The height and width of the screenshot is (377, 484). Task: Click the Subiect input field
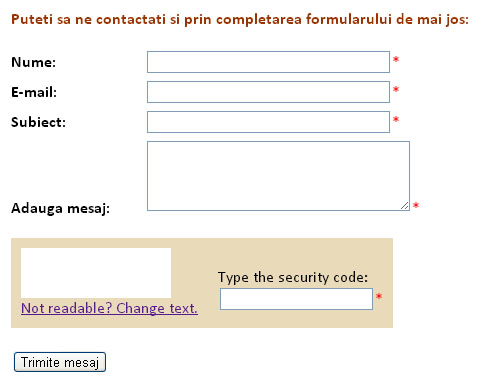268,122
